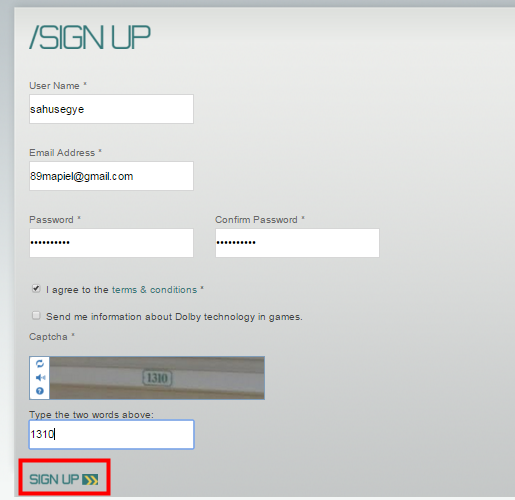Click the 'Captcha *' label text
Screen dimensions: 515x500
point(52,337)
